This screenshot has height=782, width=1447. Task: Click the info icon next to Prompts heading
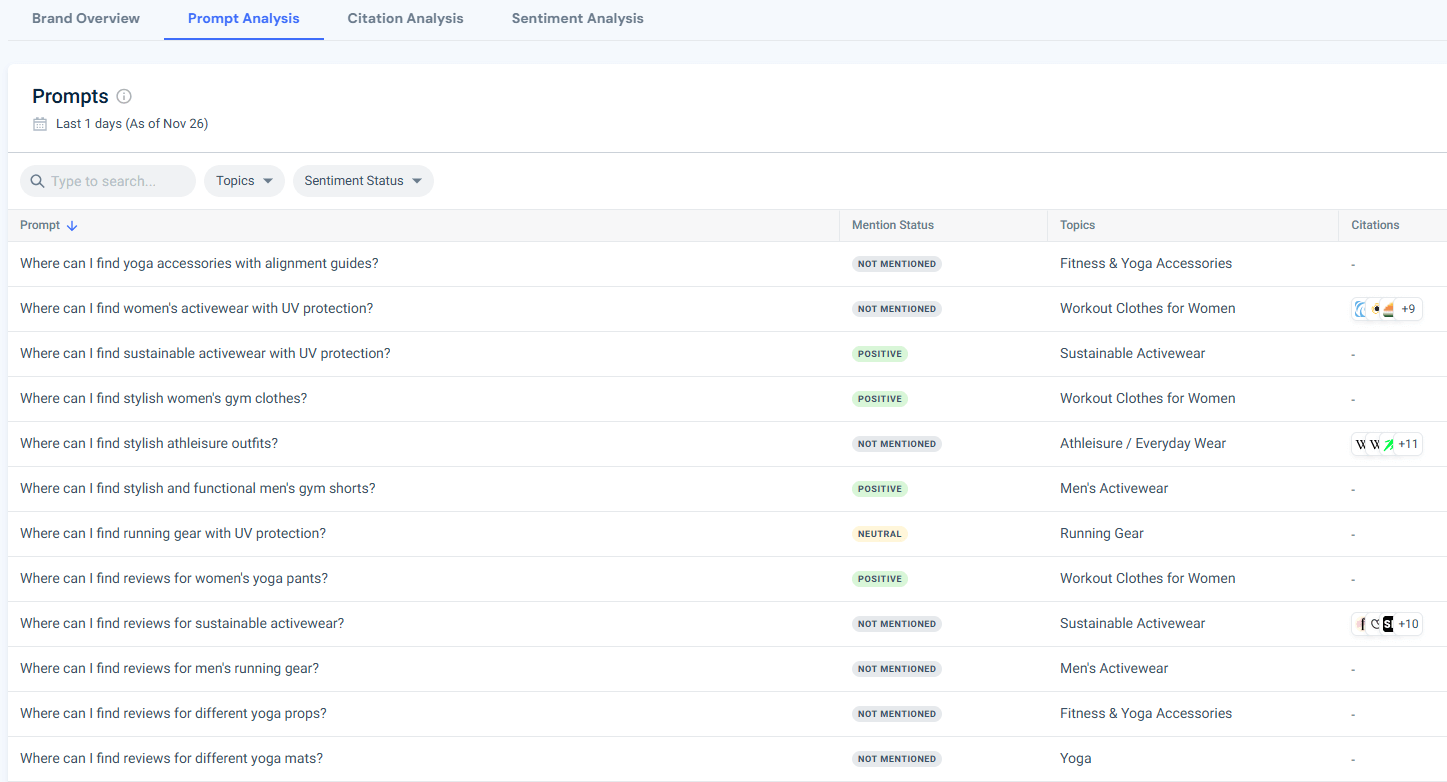click(x=124, y=97)
